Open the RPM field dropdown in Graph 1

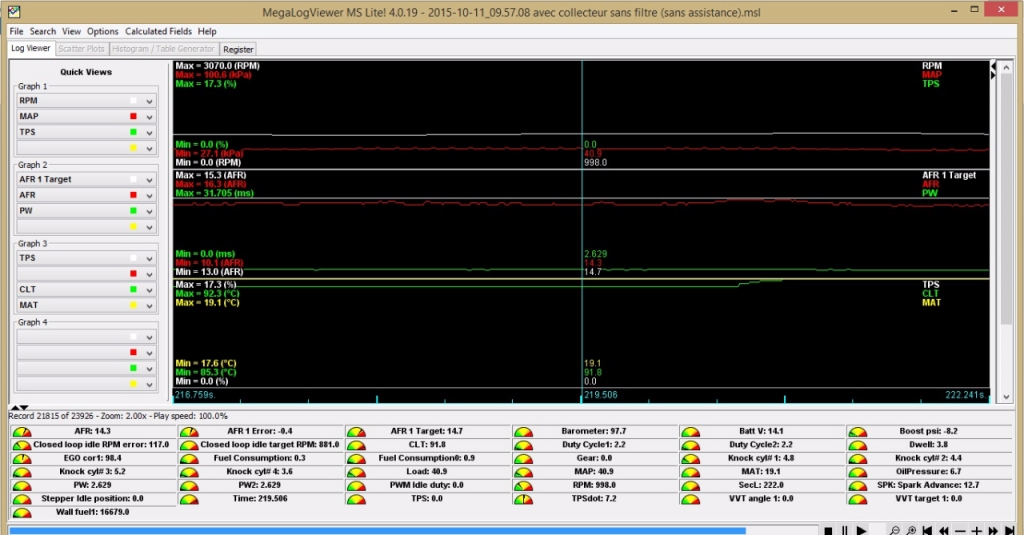coord(150,101)
